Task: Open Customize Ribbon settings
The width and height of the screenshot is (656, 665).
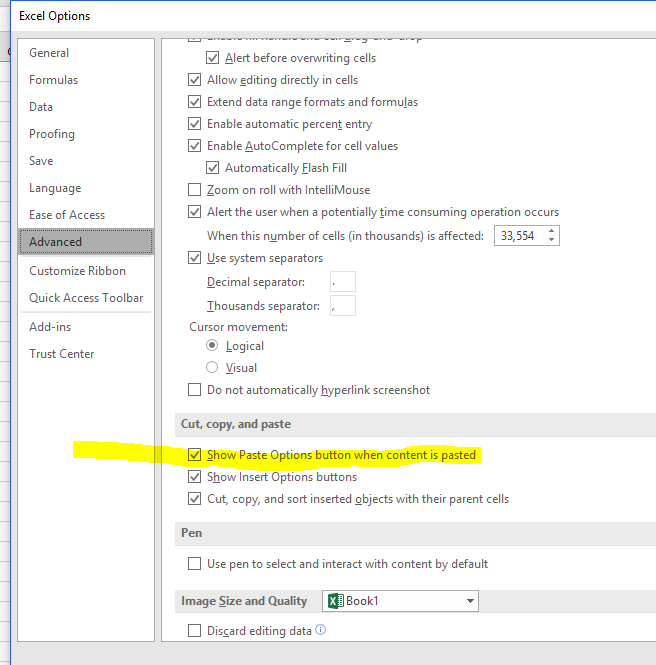Action: [x=77, y=271]
